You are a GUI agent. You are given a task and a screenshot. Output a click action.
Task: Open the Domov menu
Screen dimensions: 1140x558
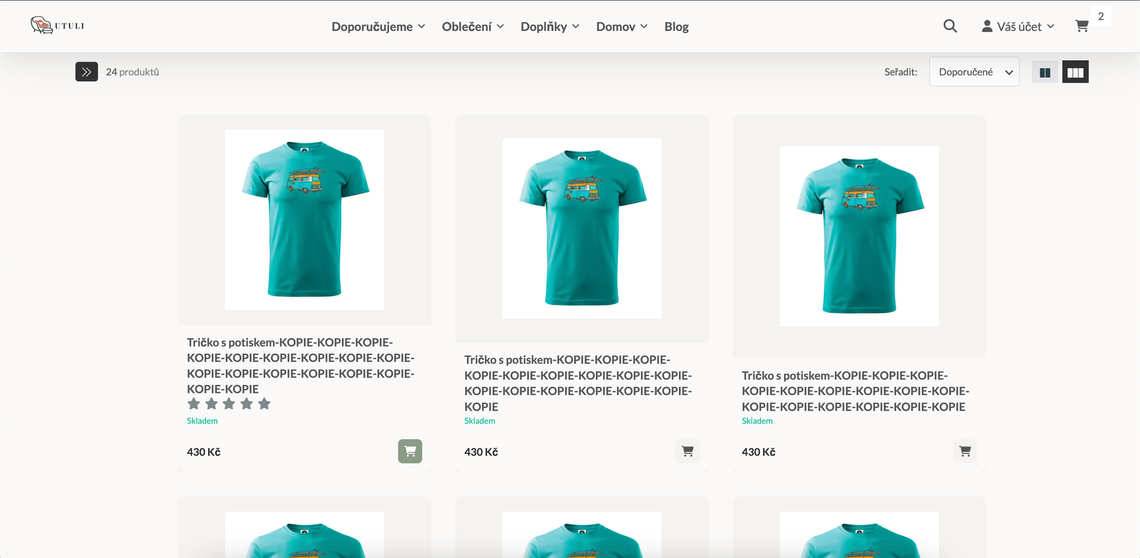pyautogui.click(x=621, y=27)
